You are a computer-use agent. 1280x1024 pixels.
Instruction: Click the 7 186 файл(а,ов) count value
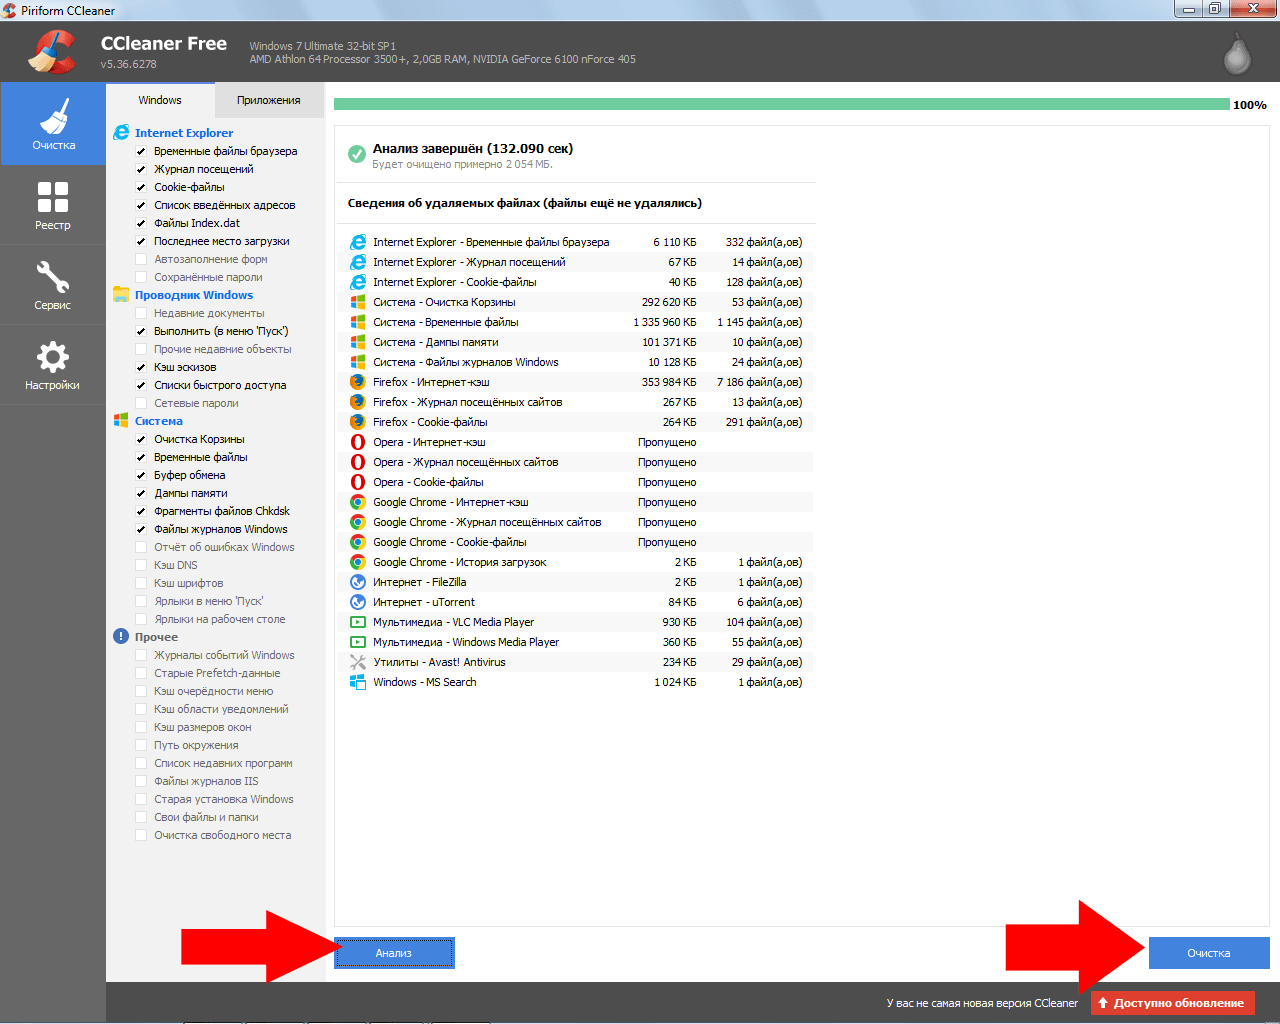pos(759,382)
